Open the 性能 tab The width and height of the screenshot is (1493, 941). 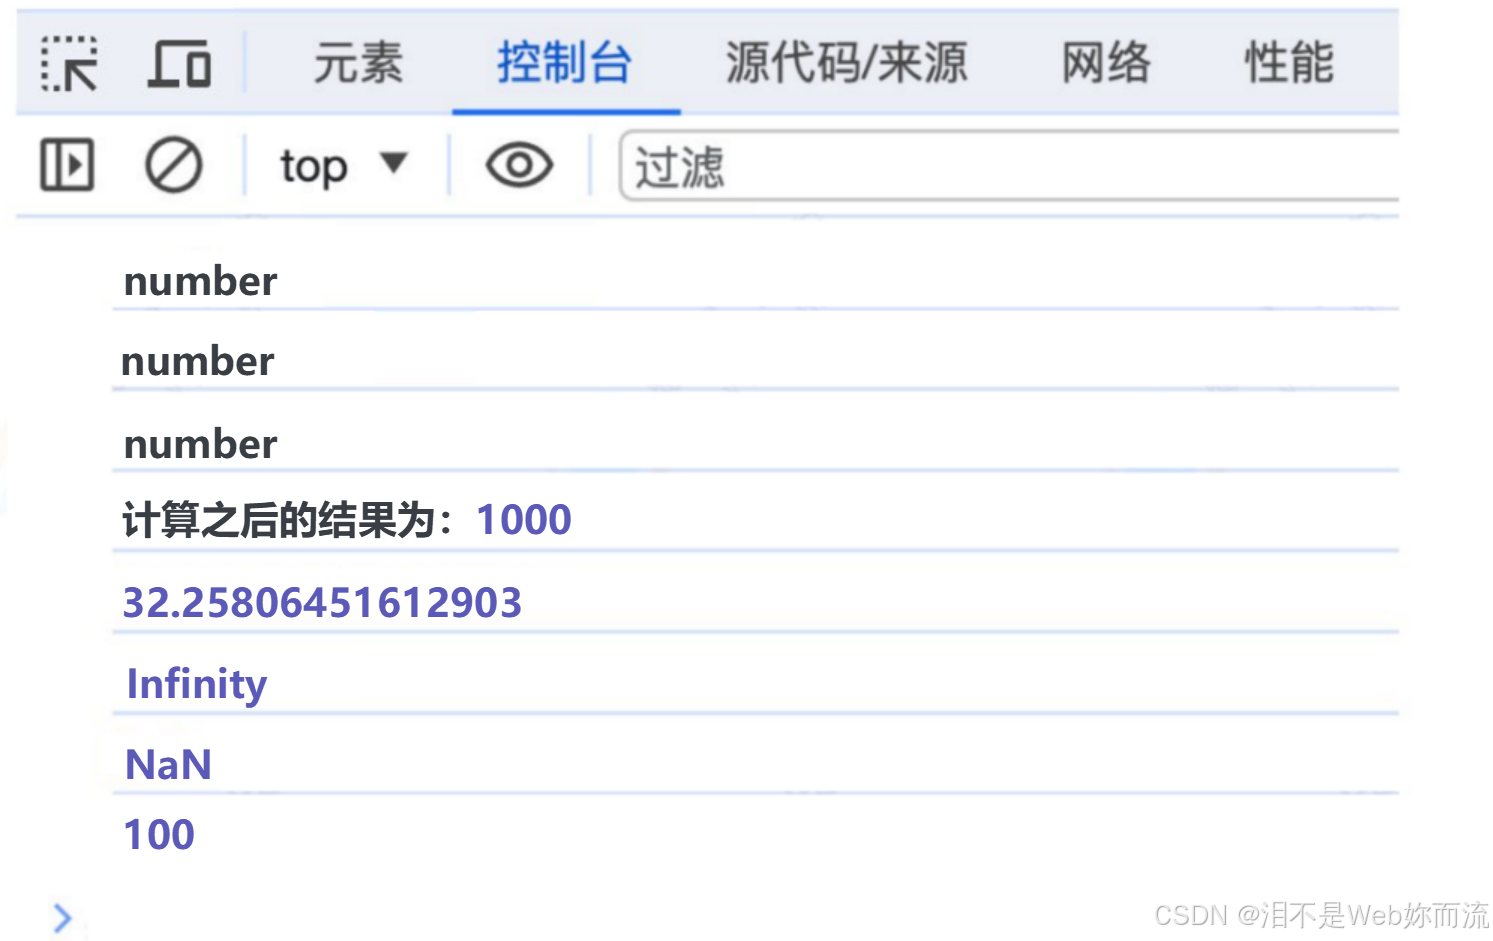[x=1289, y=64]
